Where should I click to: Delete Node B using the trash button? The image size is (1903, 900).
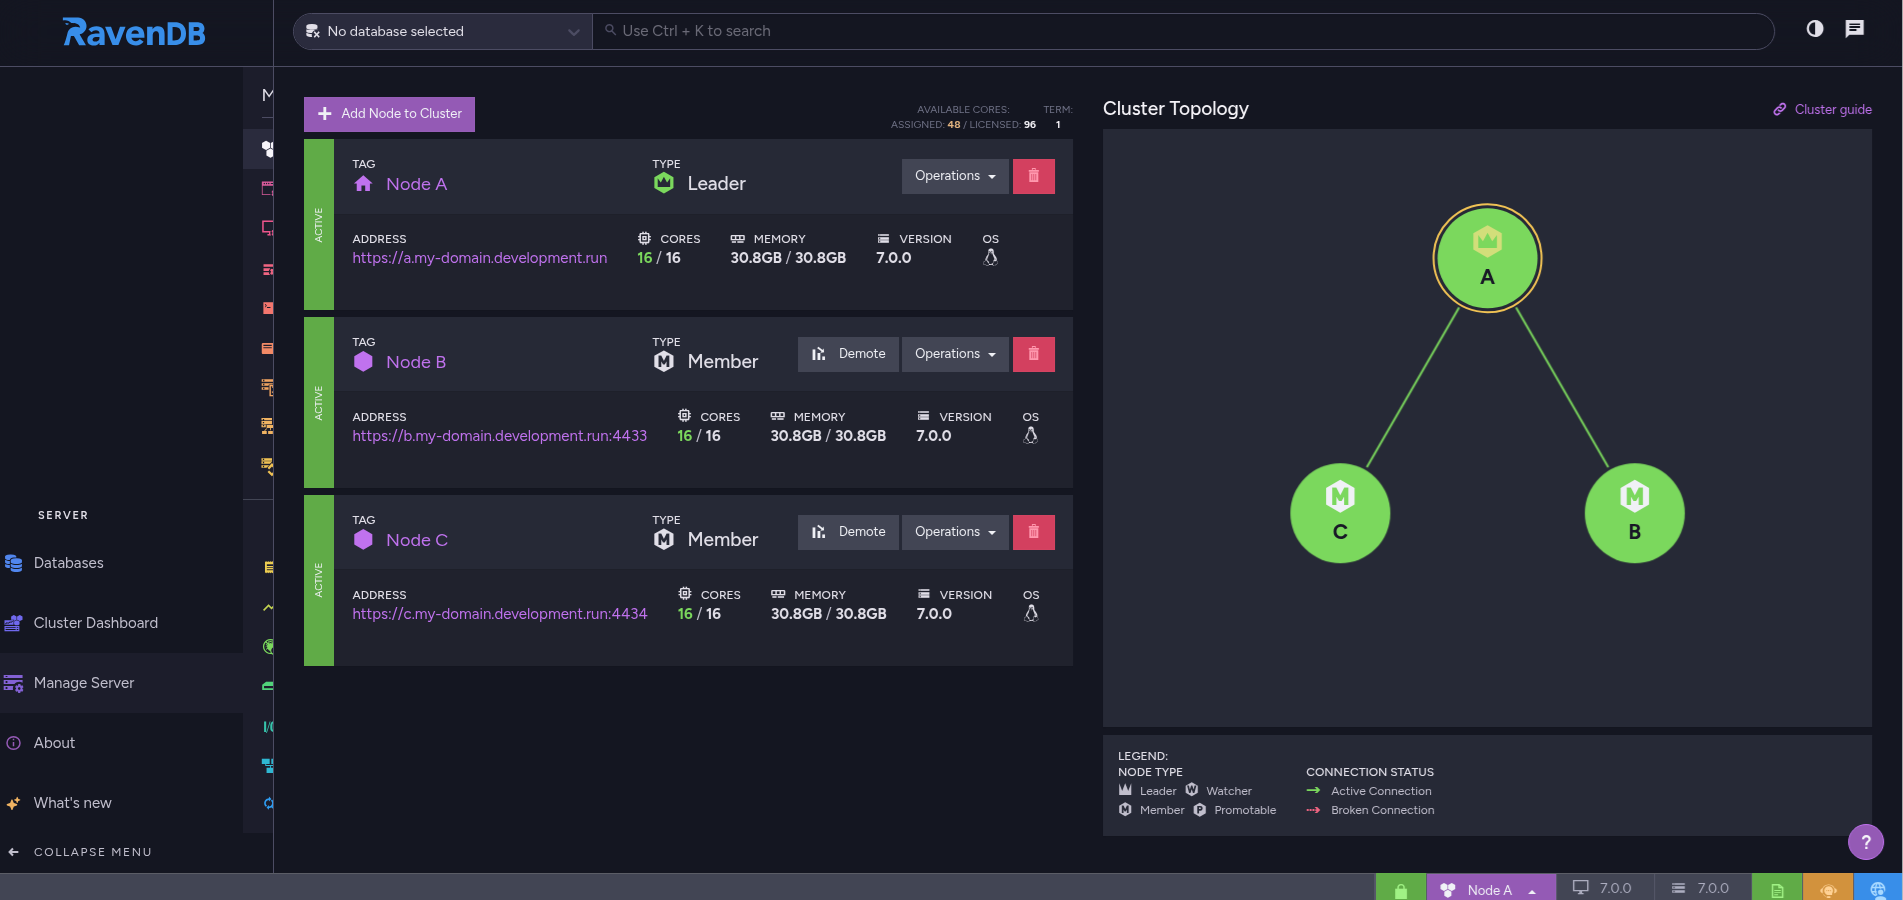[x=1034, y=354]
